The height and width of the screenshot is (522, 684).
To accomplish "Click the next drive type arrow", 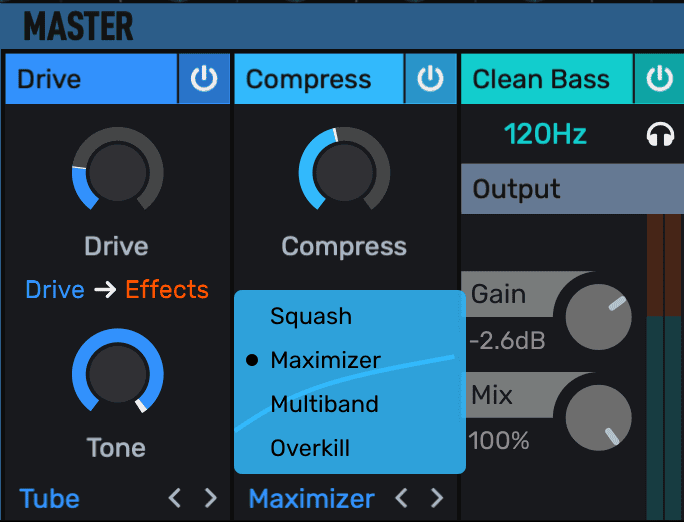I will [210, 497].
